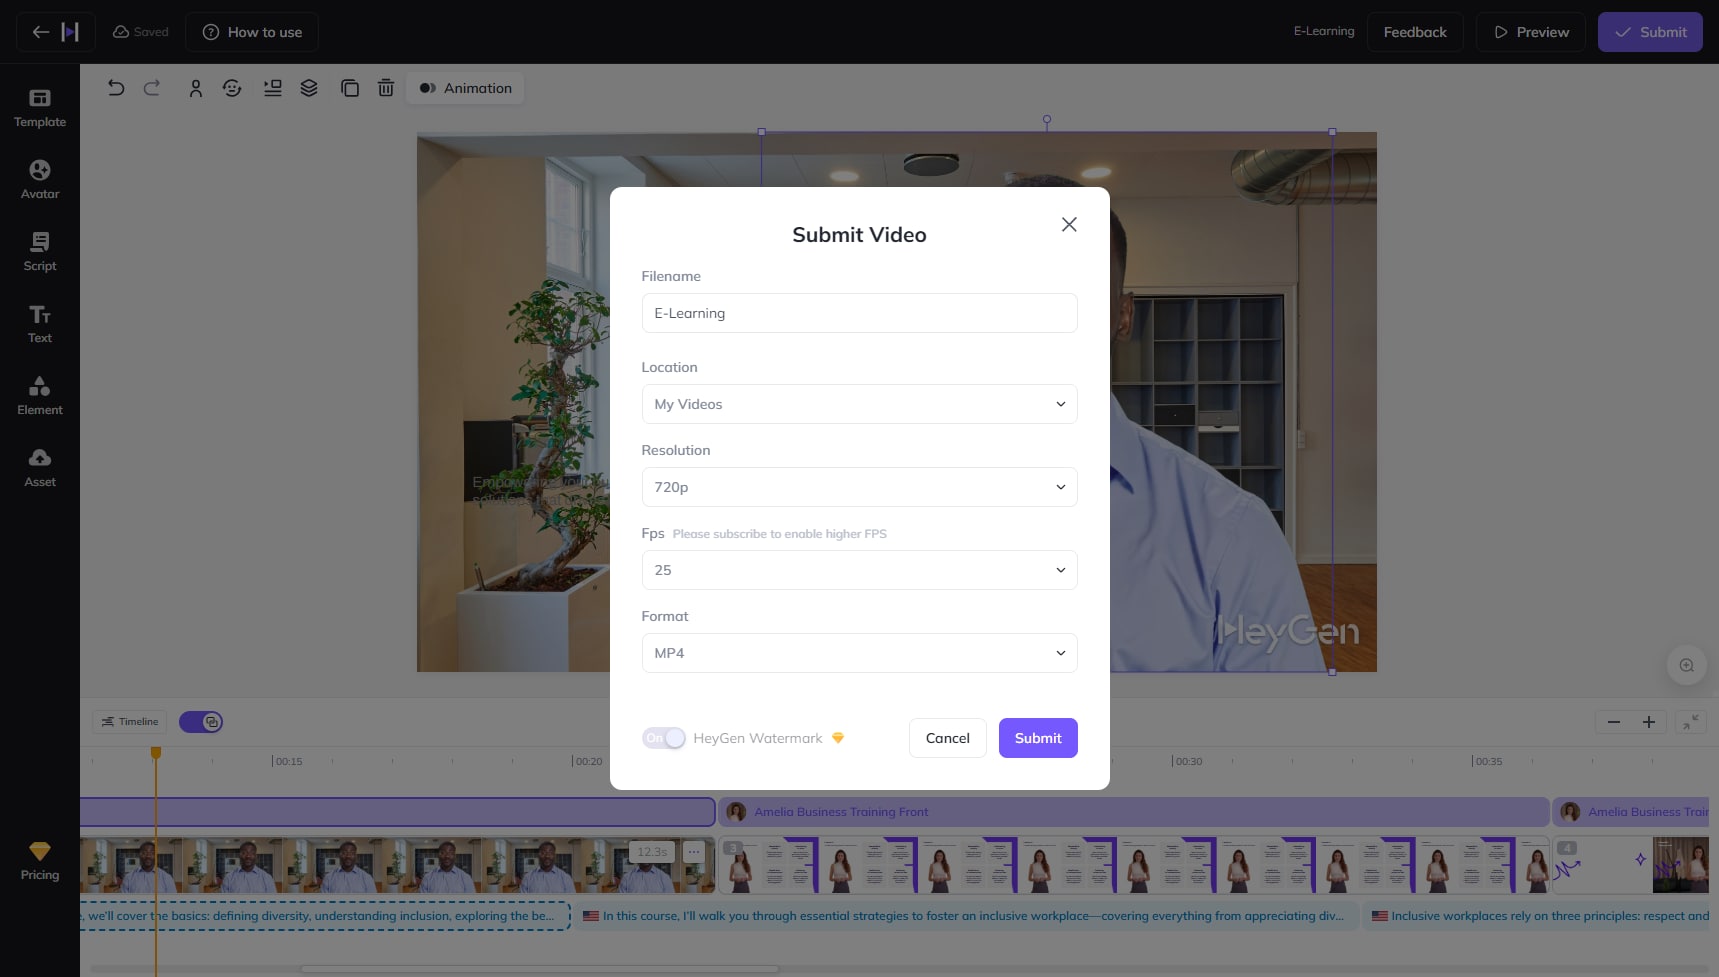Click the Feedback button
The width and height of the screenshot is (1719, 977).
pyautogui.click(x=1415, y=32)
